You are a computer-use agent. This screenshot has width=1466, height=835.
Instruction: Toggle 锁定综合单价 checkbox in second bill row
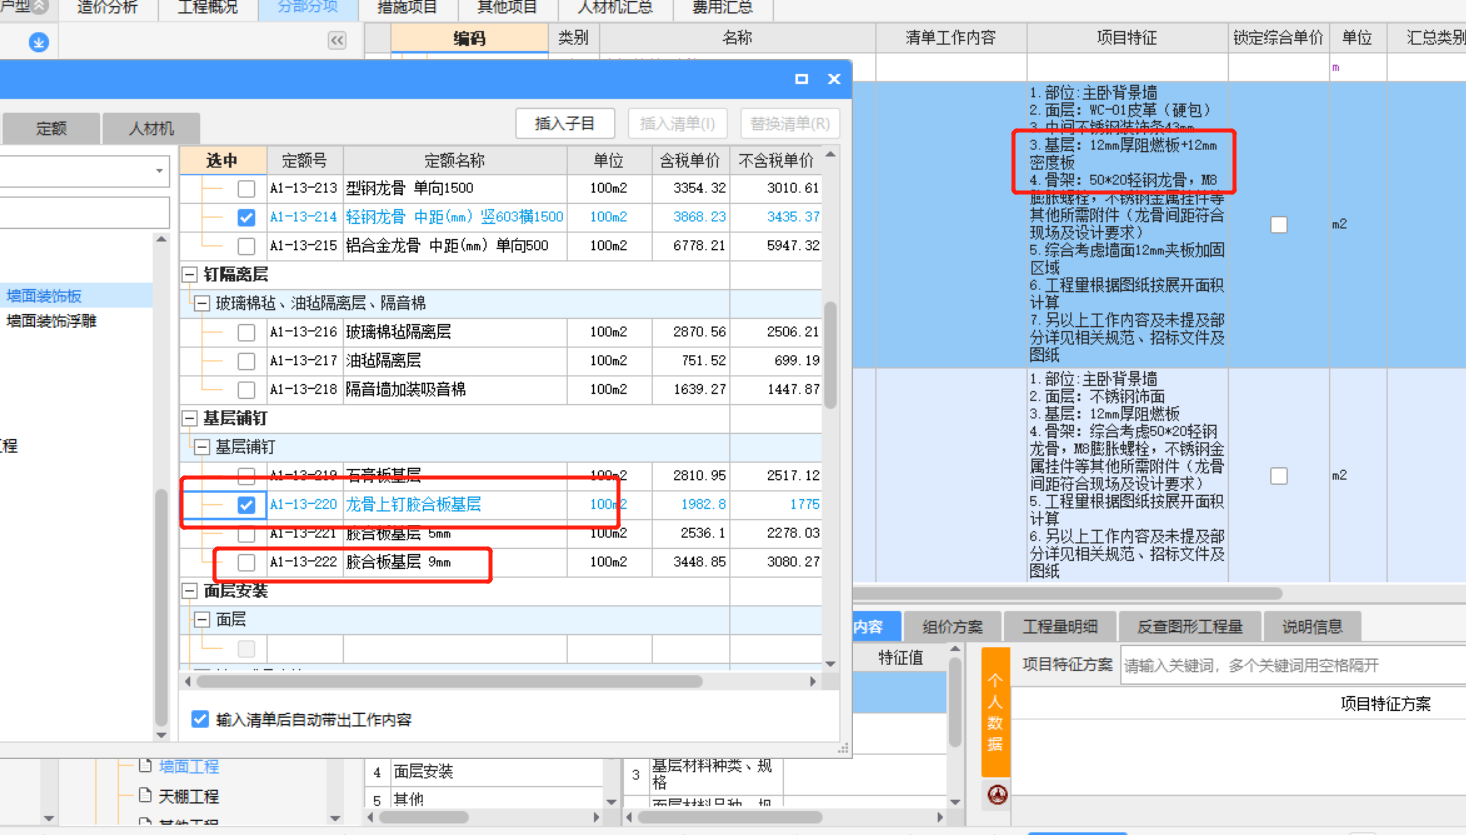(1279, 476)
